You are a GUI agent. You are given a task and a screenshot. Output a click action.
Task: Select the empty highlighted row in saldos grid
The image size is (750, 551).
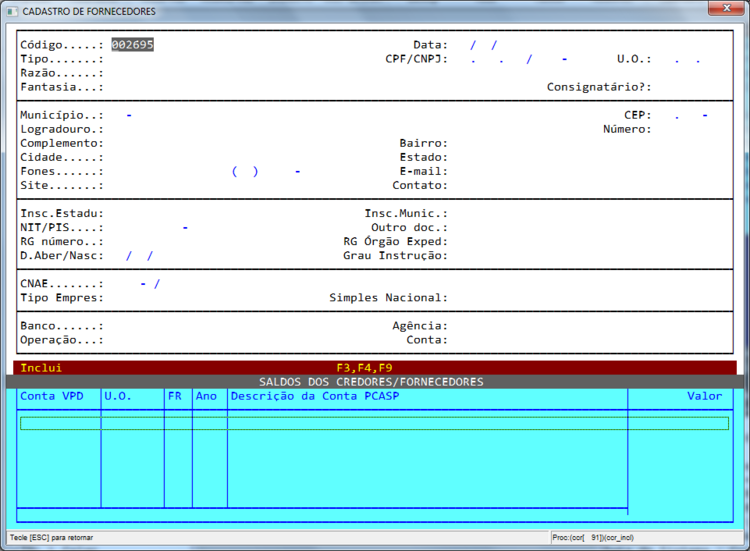coord(375,423)
